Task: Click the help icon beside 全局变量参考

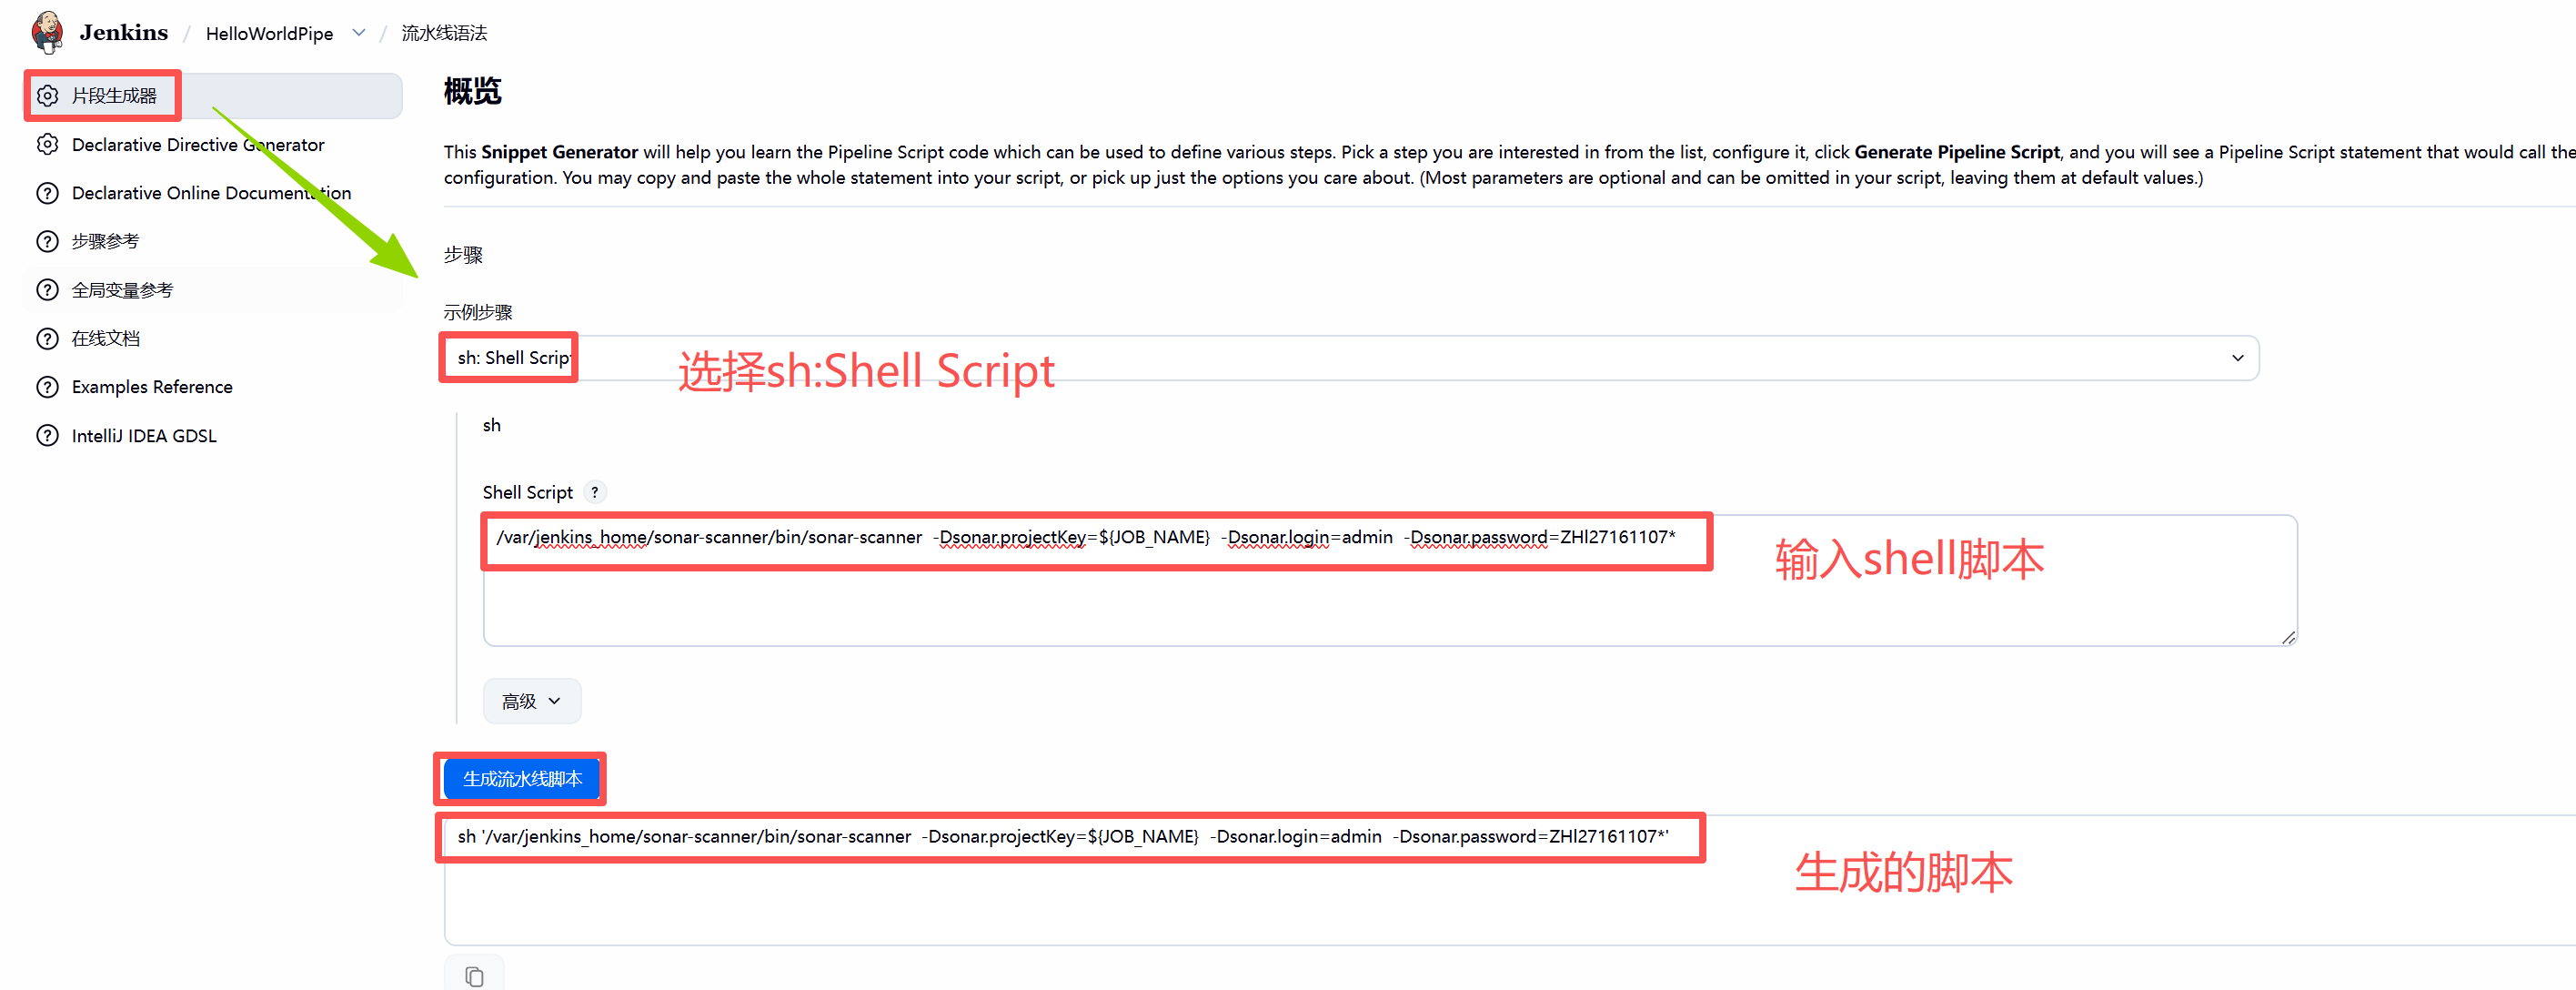Action: point(47,290)
